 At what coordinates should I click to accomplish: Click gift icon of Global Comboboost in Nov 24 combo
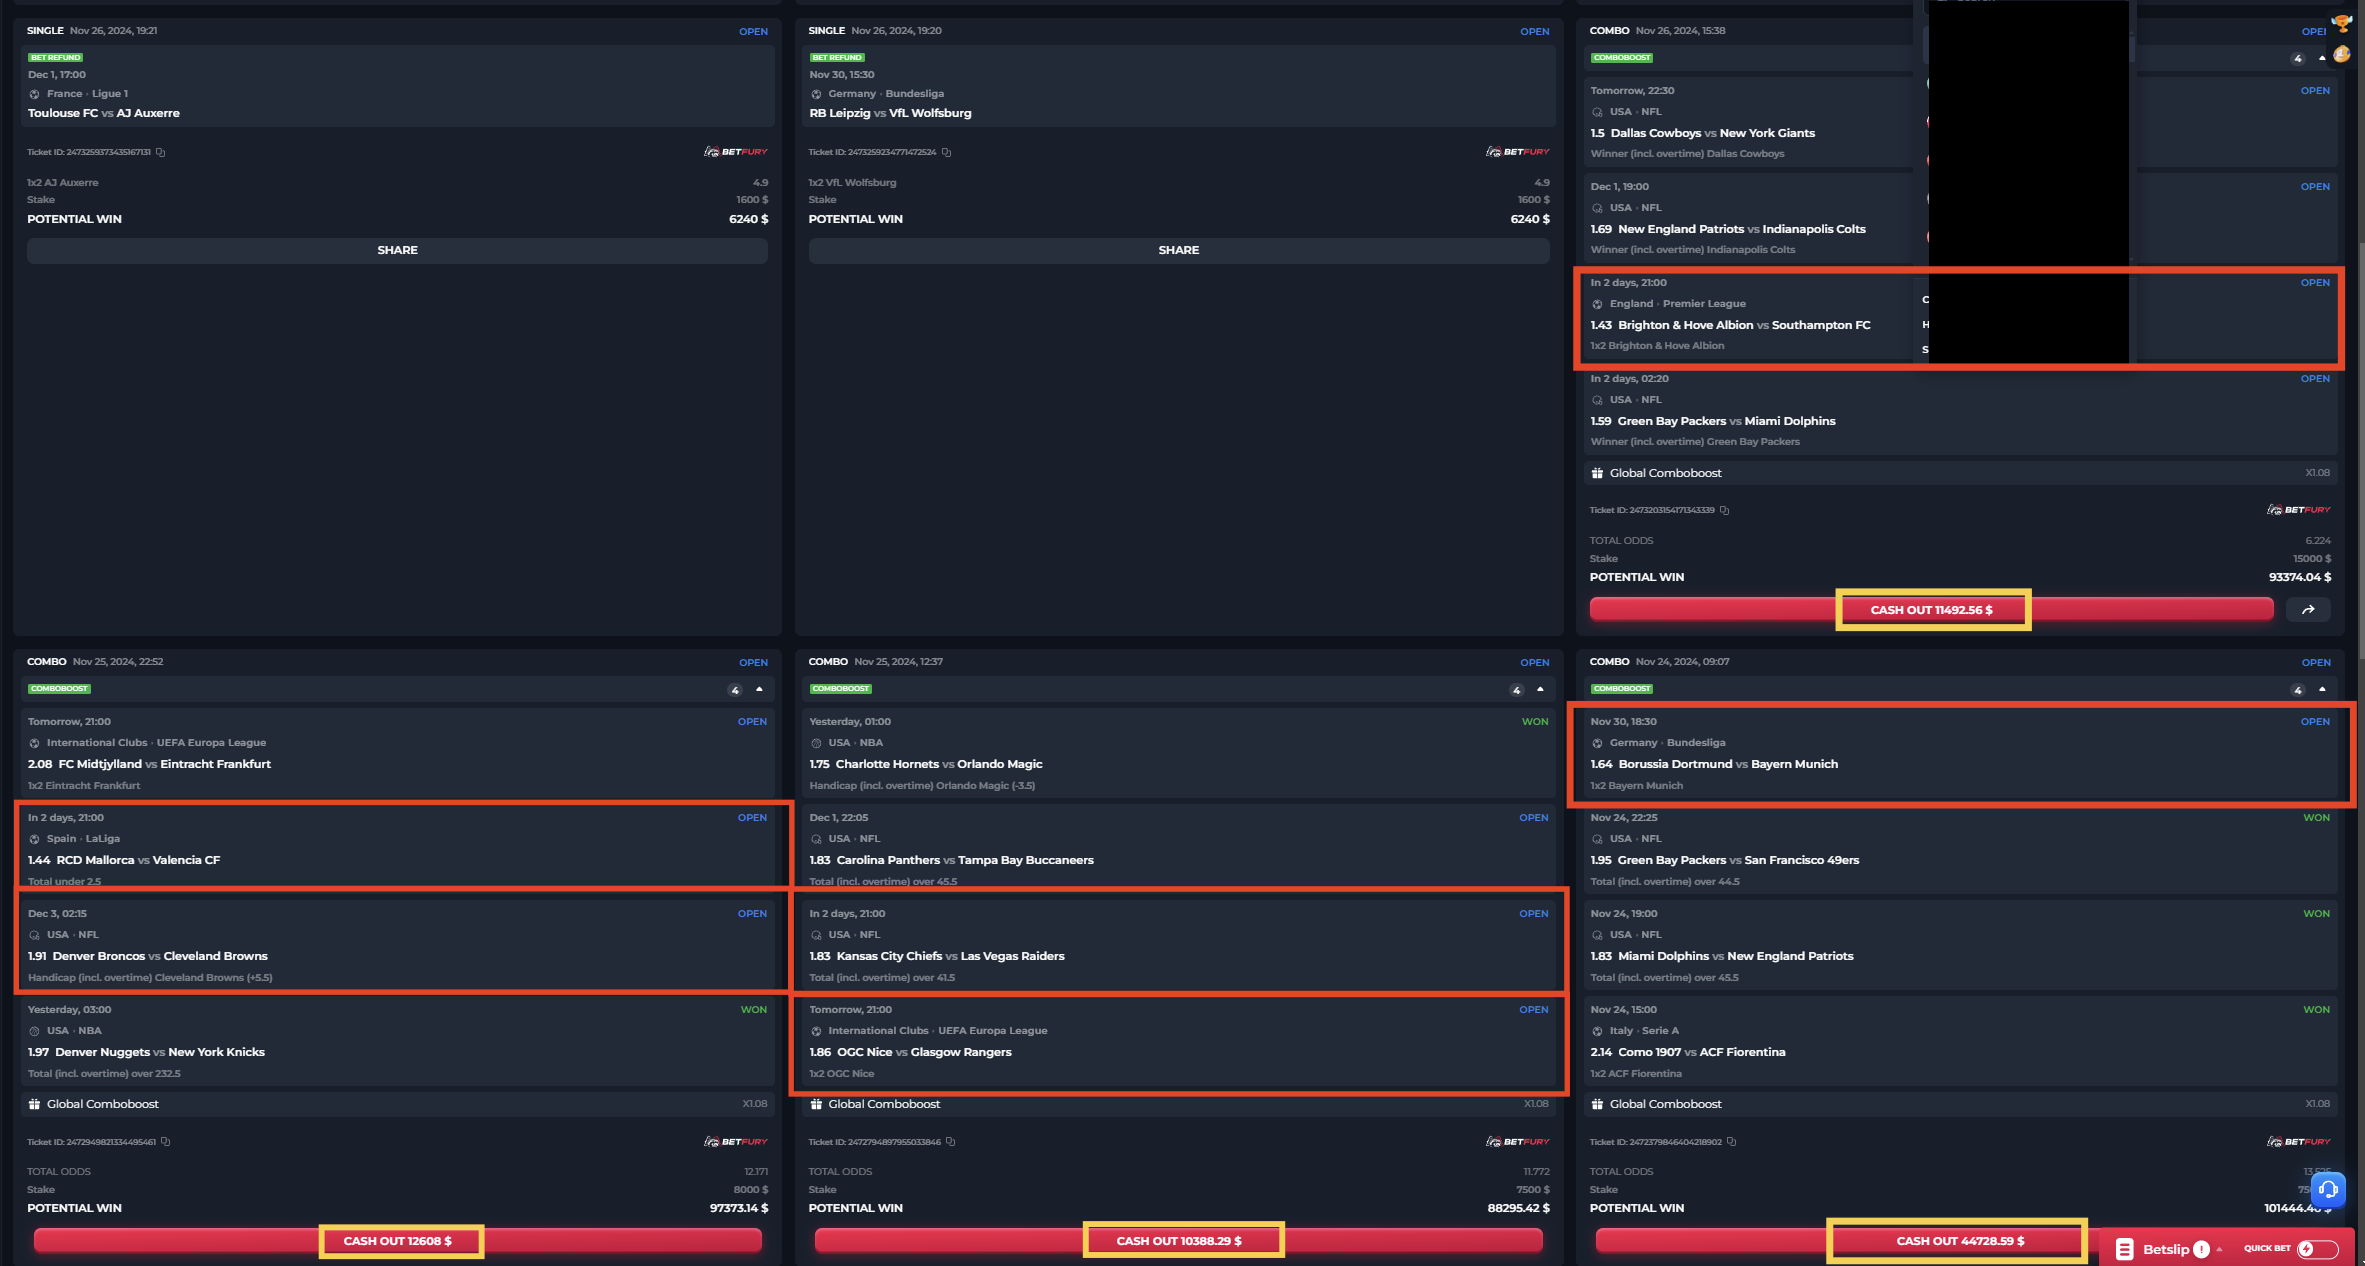click(1597, 1104)
